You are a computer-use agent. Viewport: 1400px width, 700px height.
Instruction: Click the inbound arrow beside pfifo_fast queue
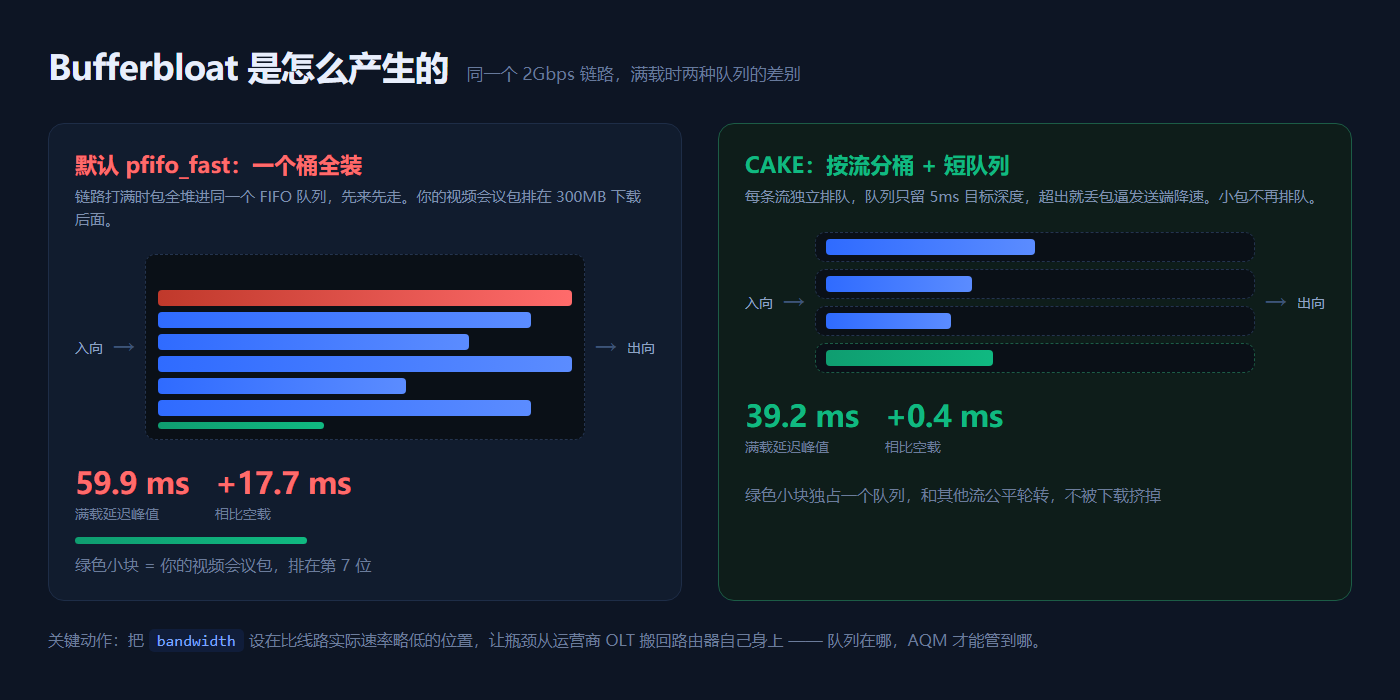[124, 348]
